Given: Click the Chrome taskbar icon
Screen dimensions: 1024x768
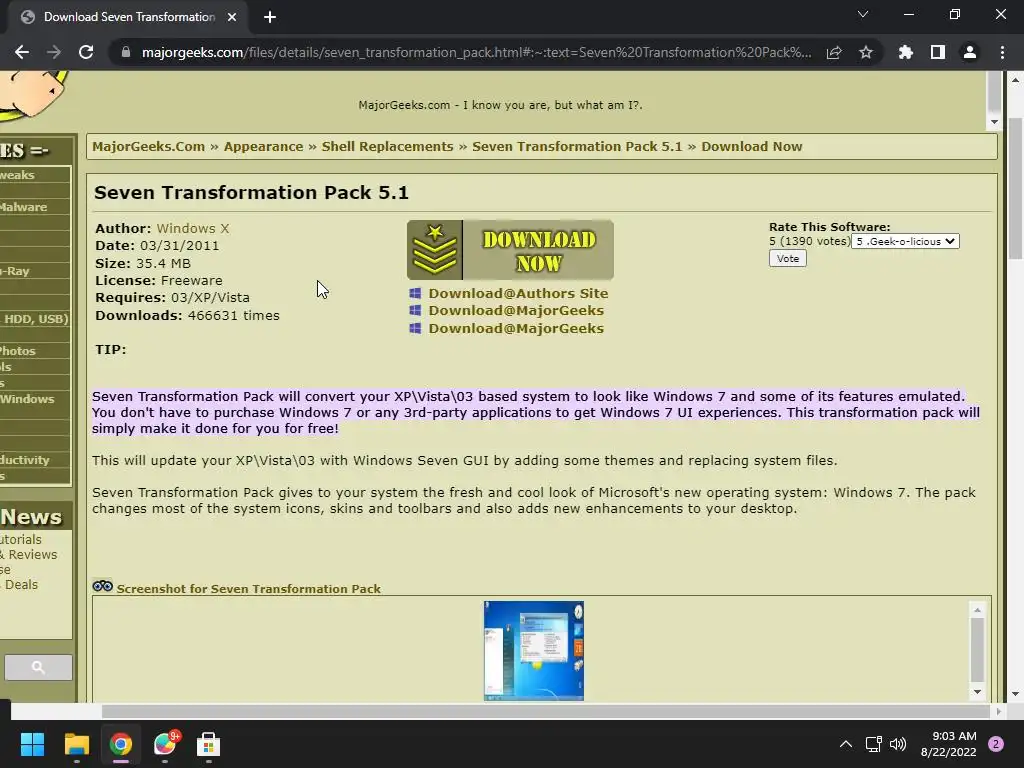Looking at the screenshot, I should click(121, 744).
